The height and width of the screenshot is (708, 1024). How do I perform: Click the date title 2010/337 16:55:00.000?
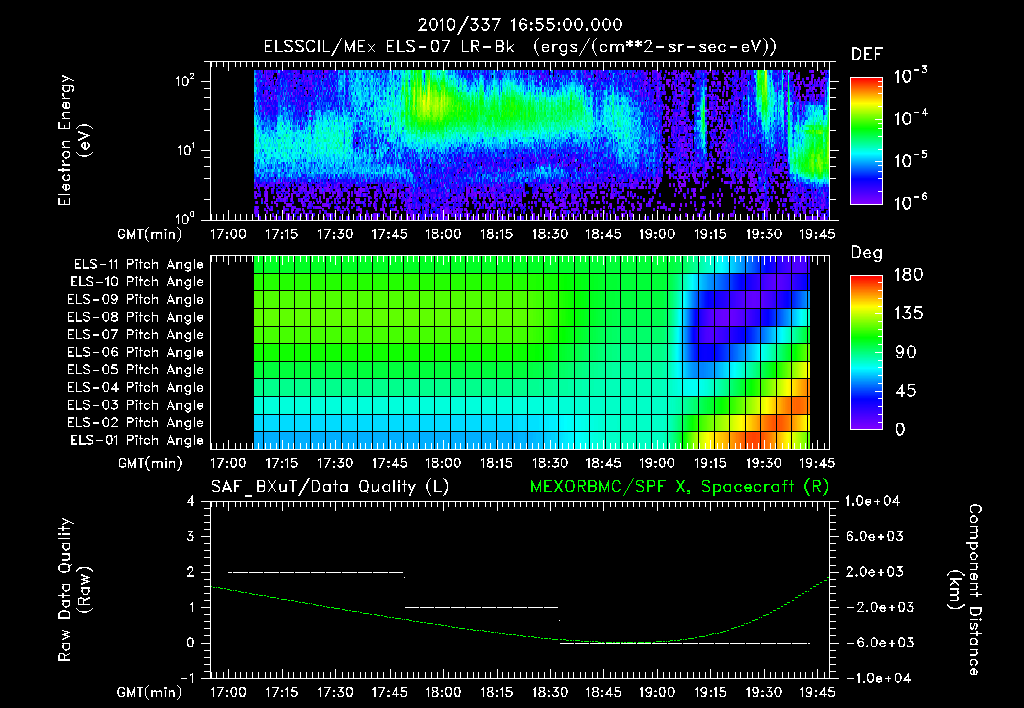(x=520, y=25)
